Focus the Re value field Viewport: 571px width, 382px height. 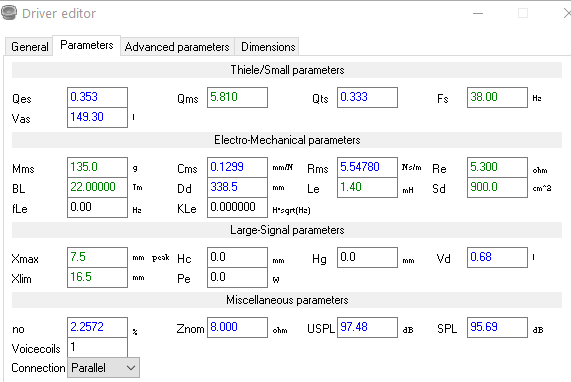coord(497,167)
